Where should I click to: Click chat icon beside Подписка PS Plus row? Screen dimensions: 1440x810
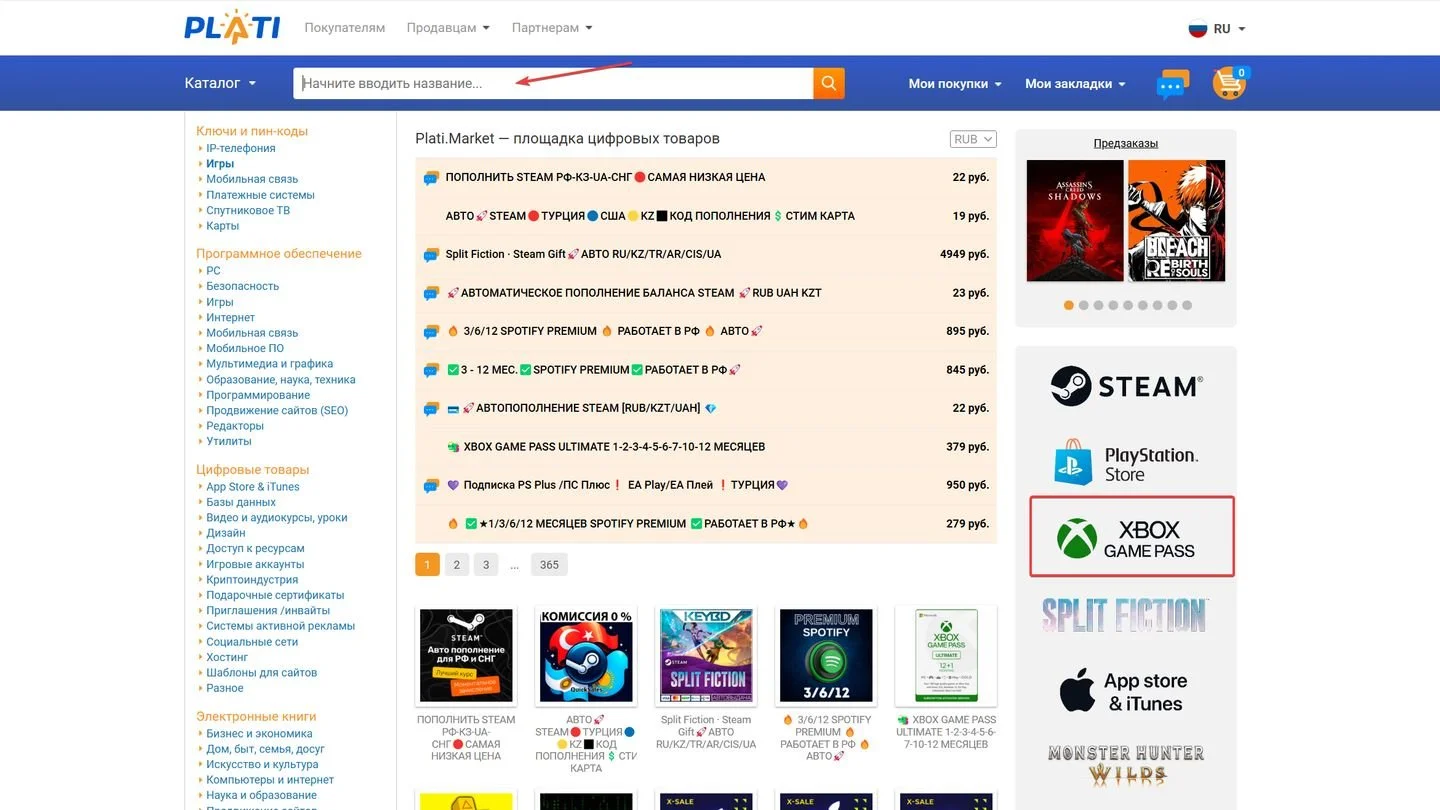(431, 486)
